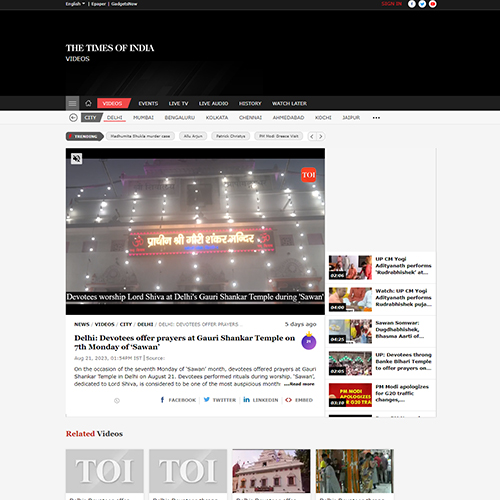Open the first related video TOI placeholder
The image size is (500, 500).
tap(105, 471)
